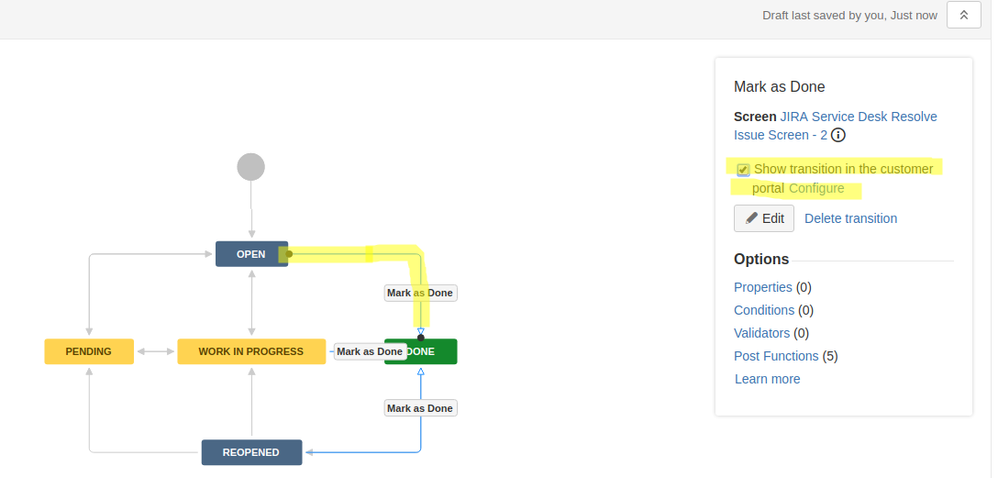The width and height of the screenshot is (998, 478).
Task: Open the Properties option
Action: [x=763, y=287]
